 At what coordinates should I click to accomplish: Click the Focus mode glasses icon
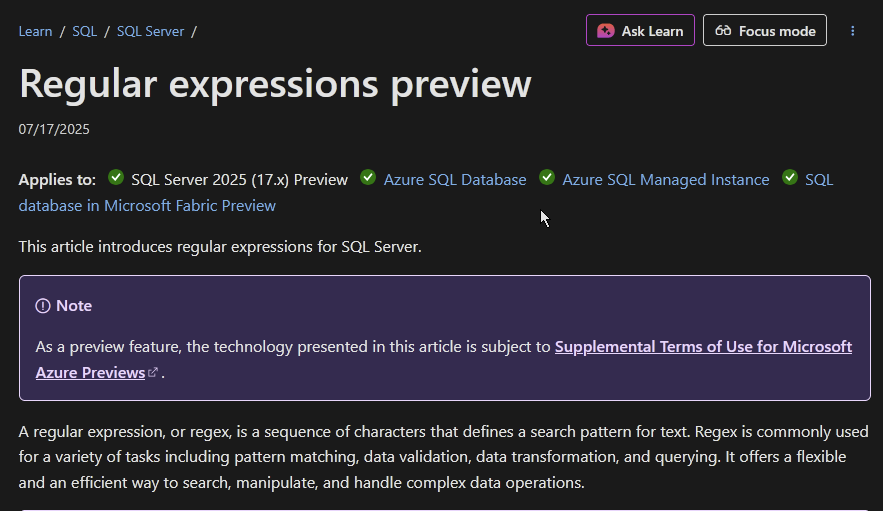point(724,31)
